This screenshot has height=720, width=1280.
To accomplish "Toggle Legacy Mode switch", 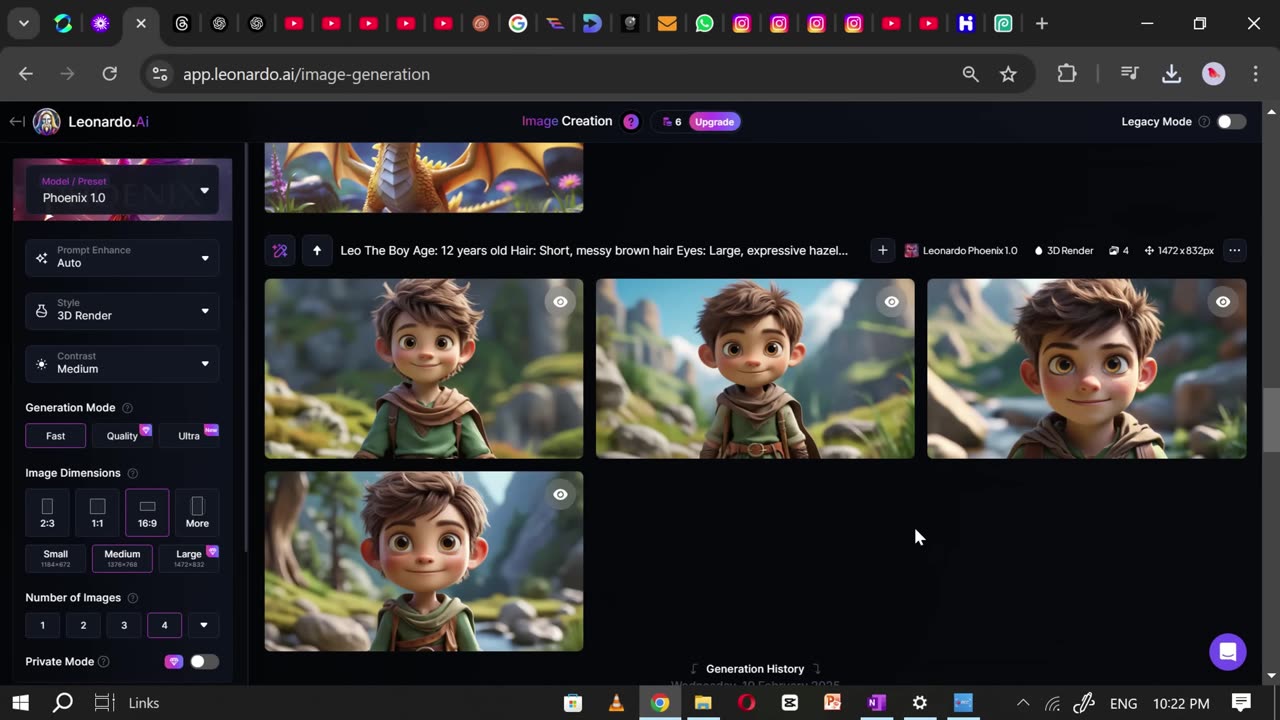I will [1231, 121].
